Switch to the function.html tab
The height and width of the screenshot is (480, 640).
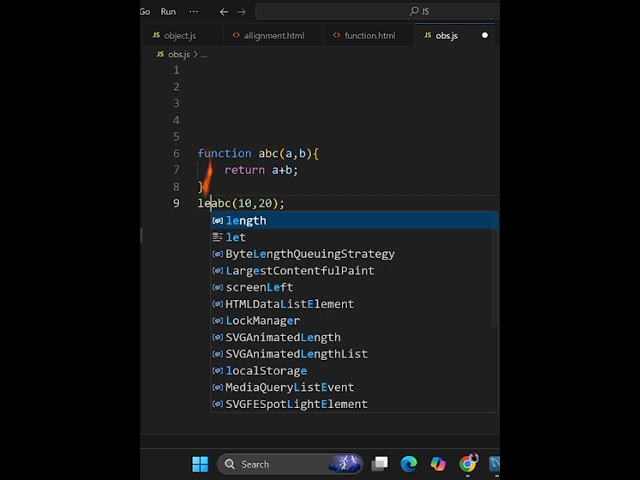[369, 36]
